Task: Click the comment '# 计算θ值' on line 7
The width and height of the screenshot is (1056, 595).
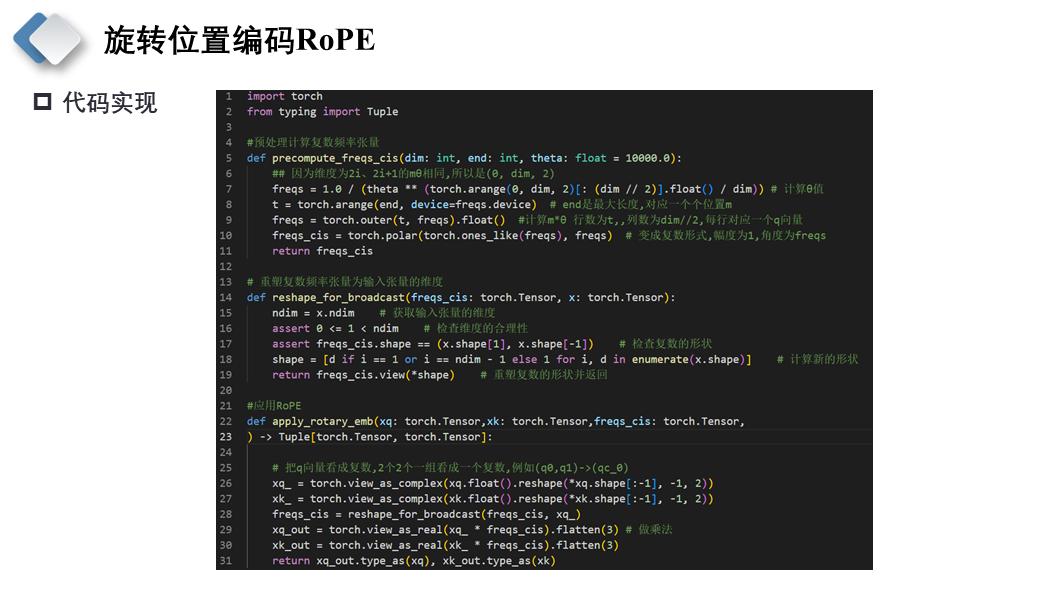Action: click(797, 189)
